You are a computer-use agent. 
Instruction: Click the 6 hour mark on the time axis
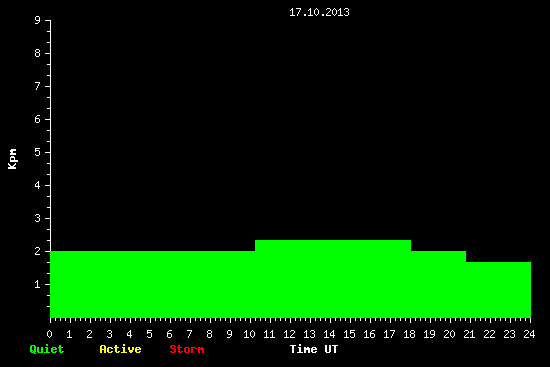pos(169,334)
